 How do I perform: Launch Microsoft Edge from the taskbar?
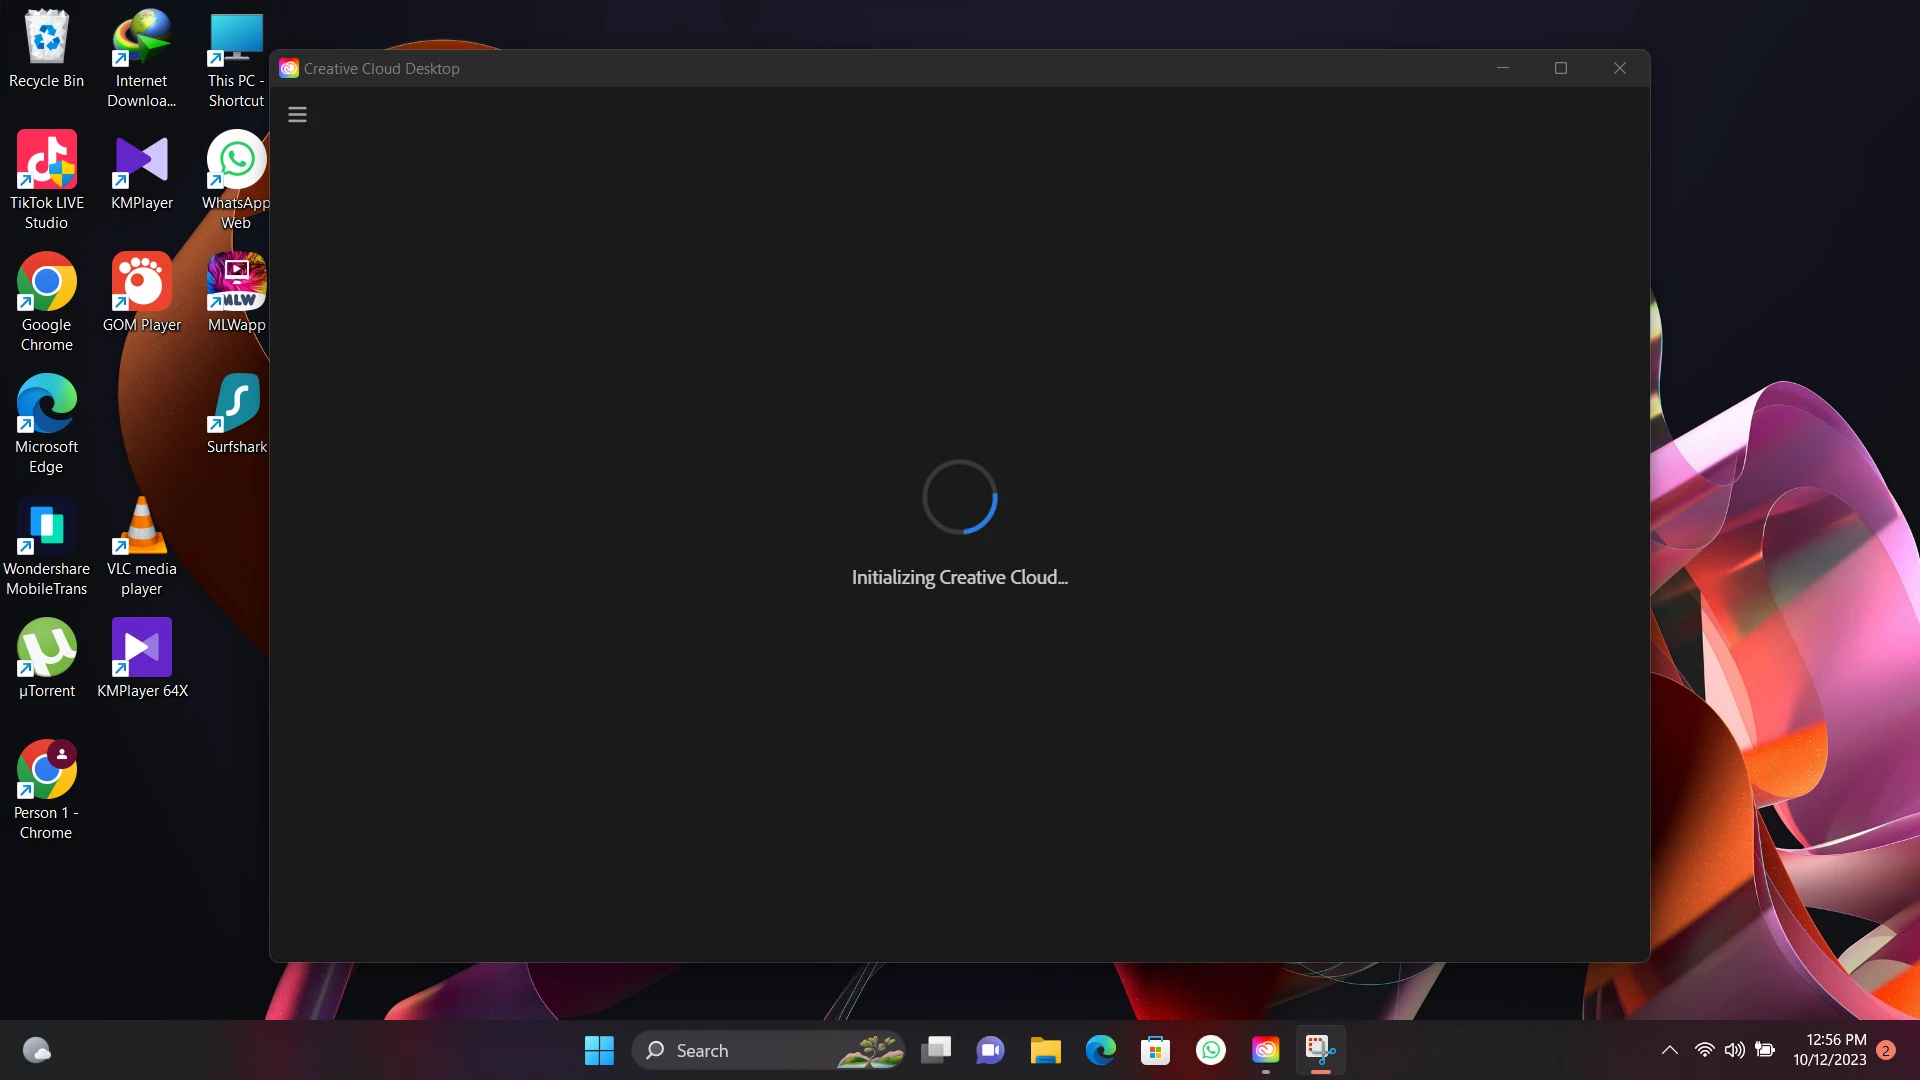click(1100, 1050)
